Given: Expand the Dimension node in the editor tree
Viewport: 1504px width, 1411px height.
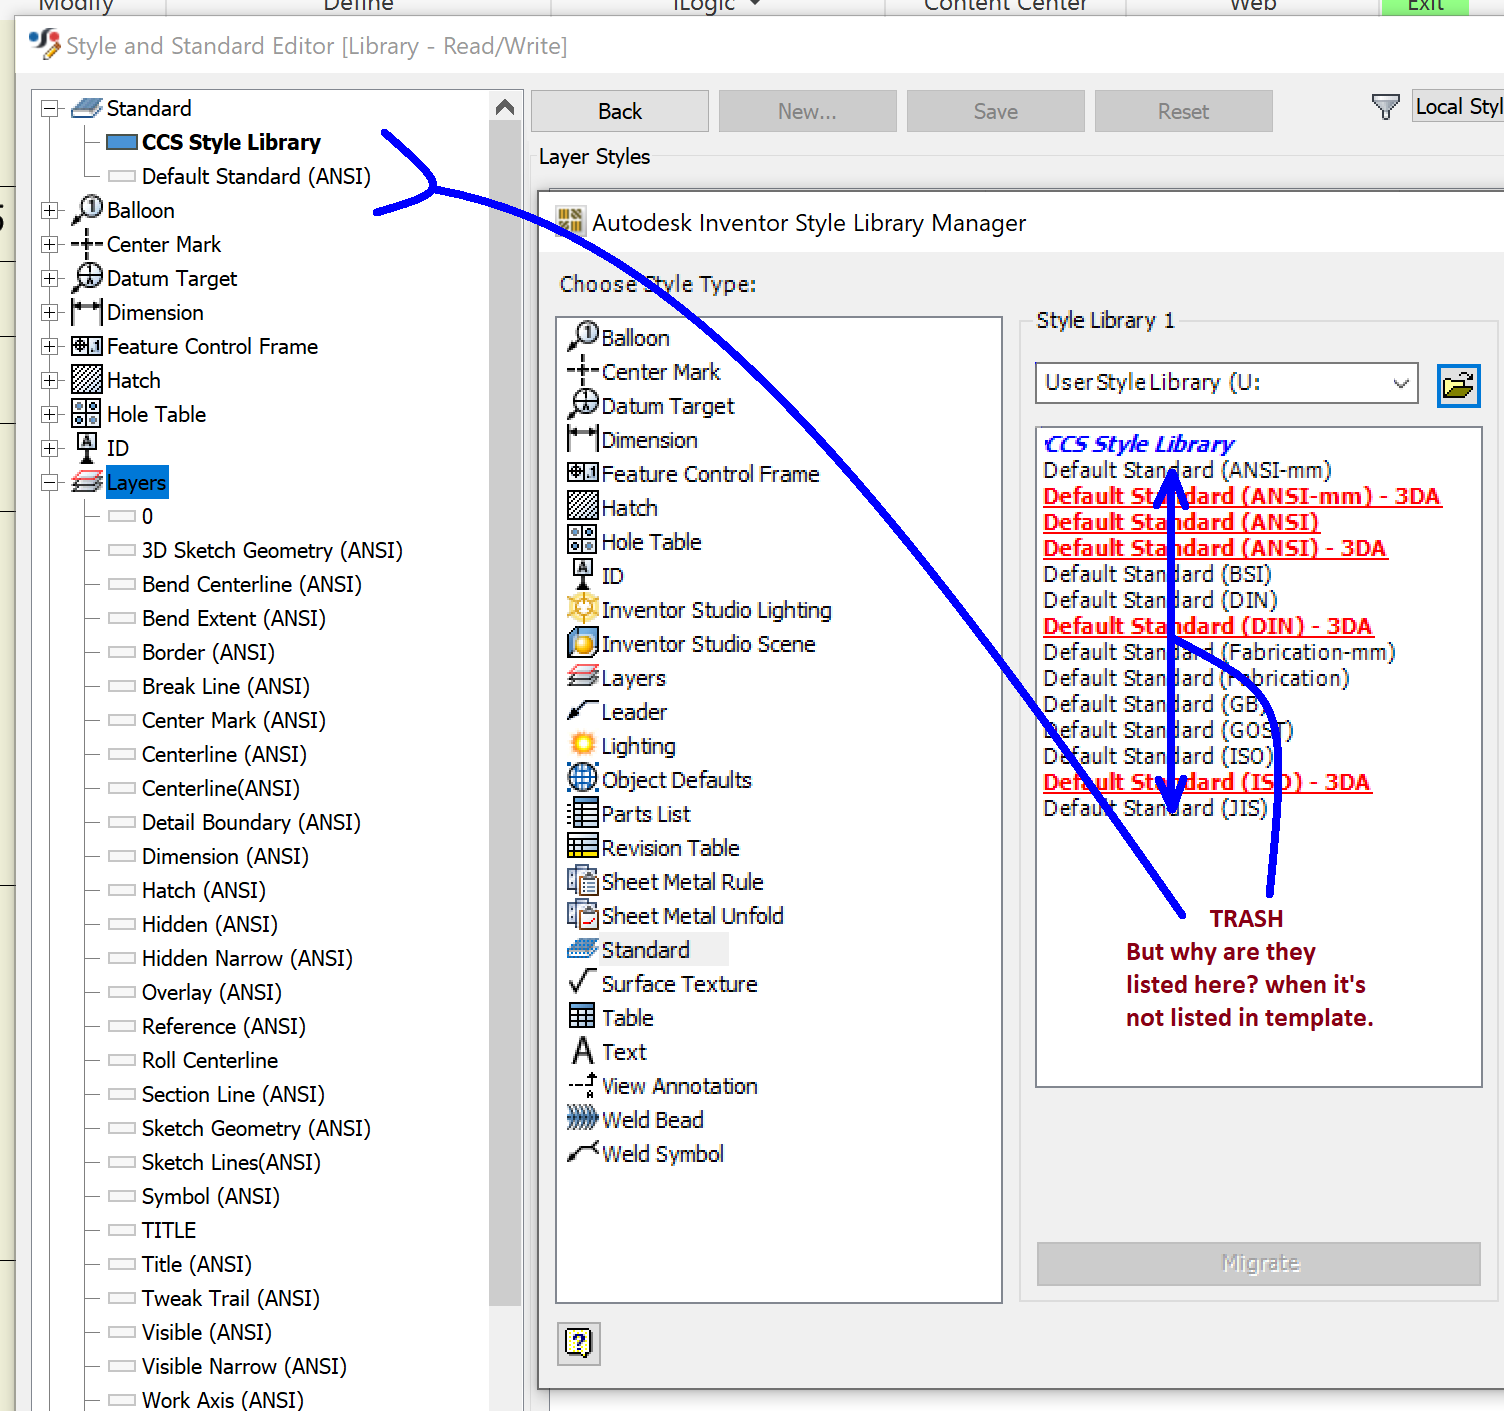Looking at the screenshot, I should [x=50, y=312].
